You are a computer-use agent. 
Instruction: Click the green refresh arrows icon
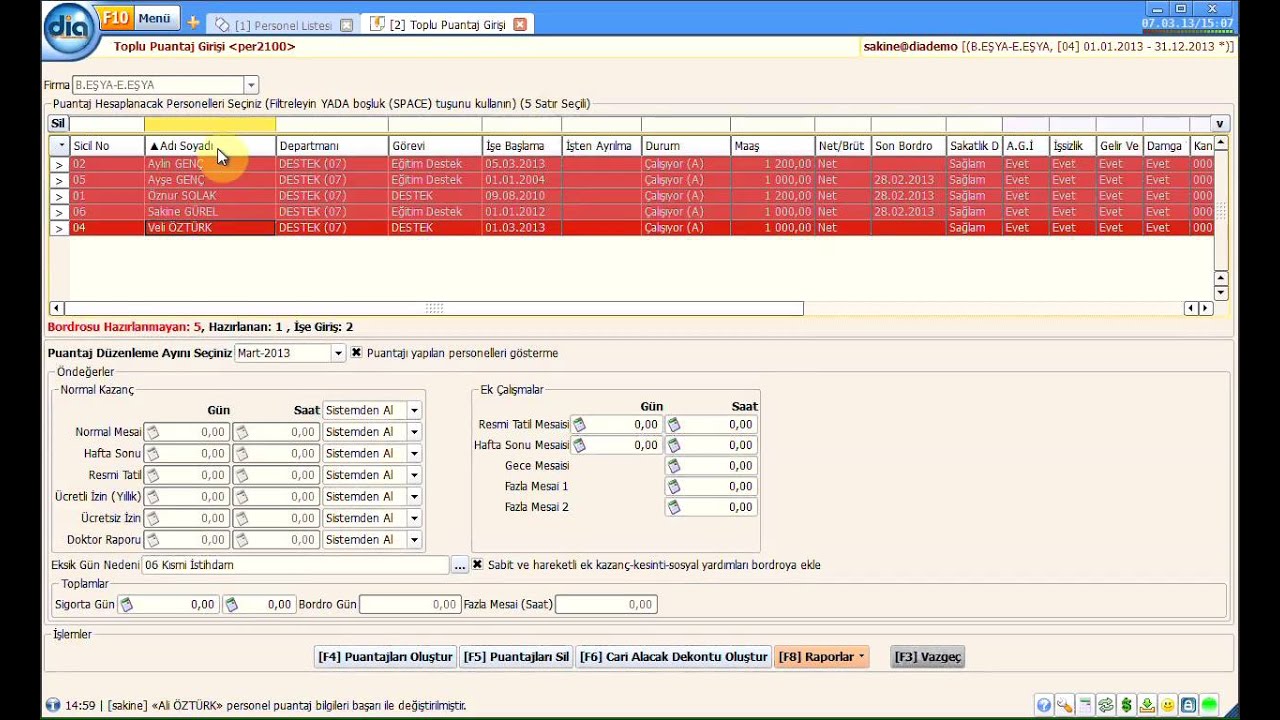pos(1106,705)
